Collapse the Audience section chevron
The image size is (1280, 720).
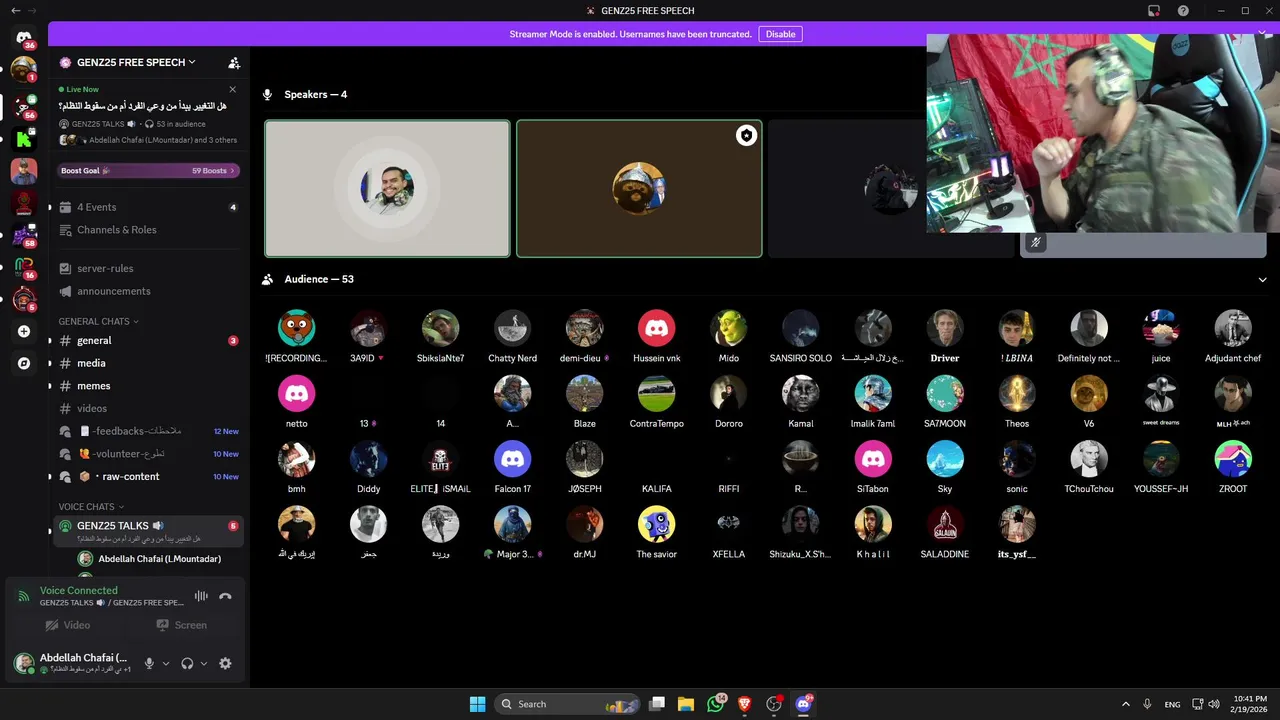coord(1262,280)
